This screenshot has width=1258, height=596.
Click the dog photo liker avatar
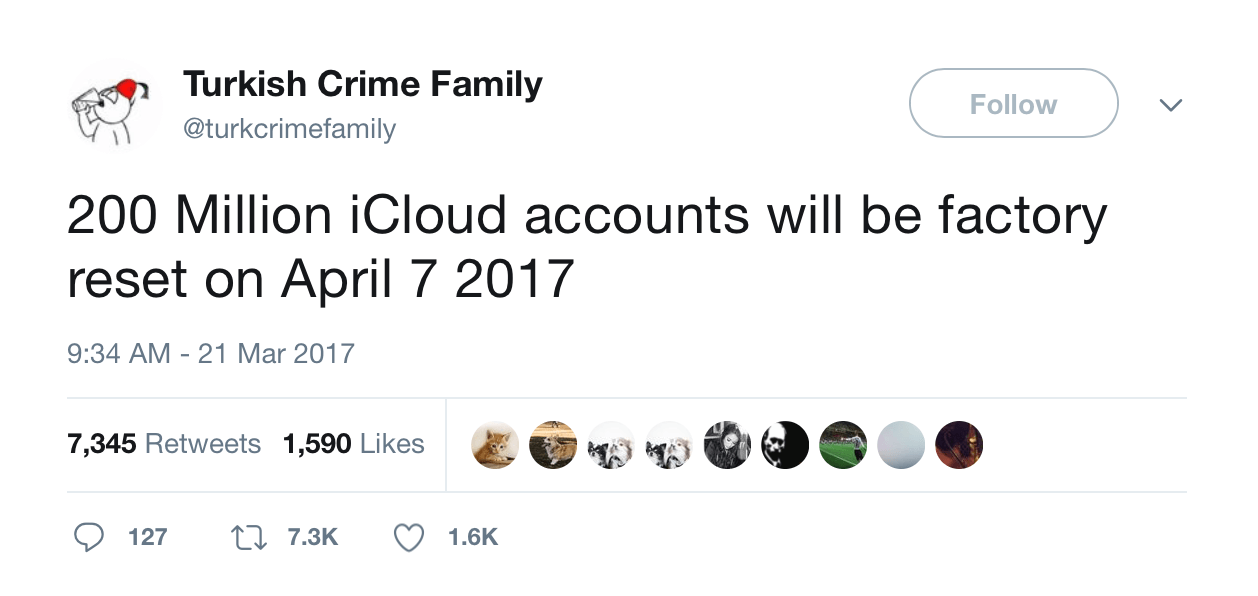[553, 444]
